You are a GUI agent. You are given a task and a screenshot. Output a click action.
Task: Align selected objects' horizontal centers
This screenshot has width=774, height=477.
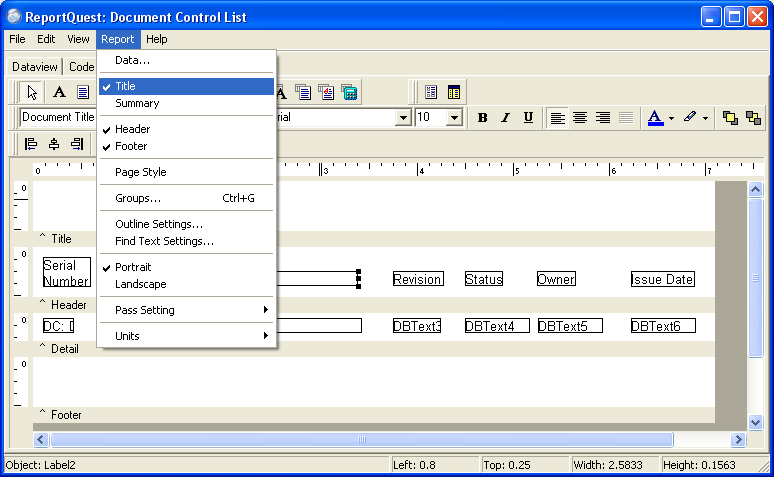point(54,144)
